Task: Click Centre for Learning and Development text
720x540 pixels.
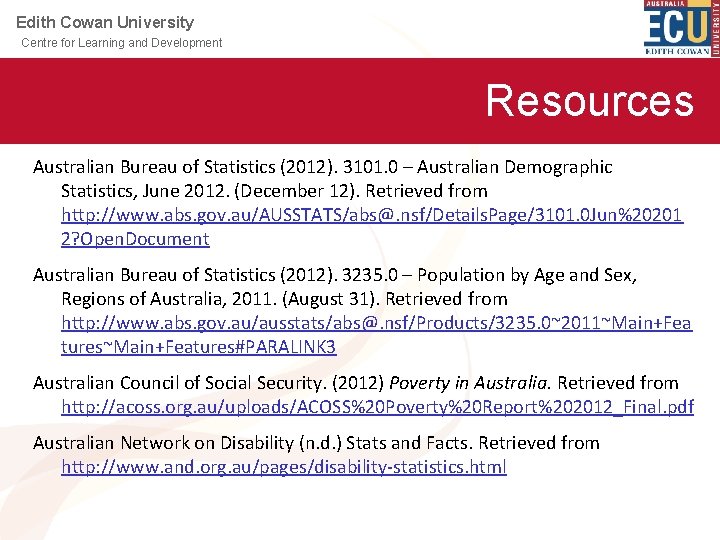Action: click(x=122, y=43)
